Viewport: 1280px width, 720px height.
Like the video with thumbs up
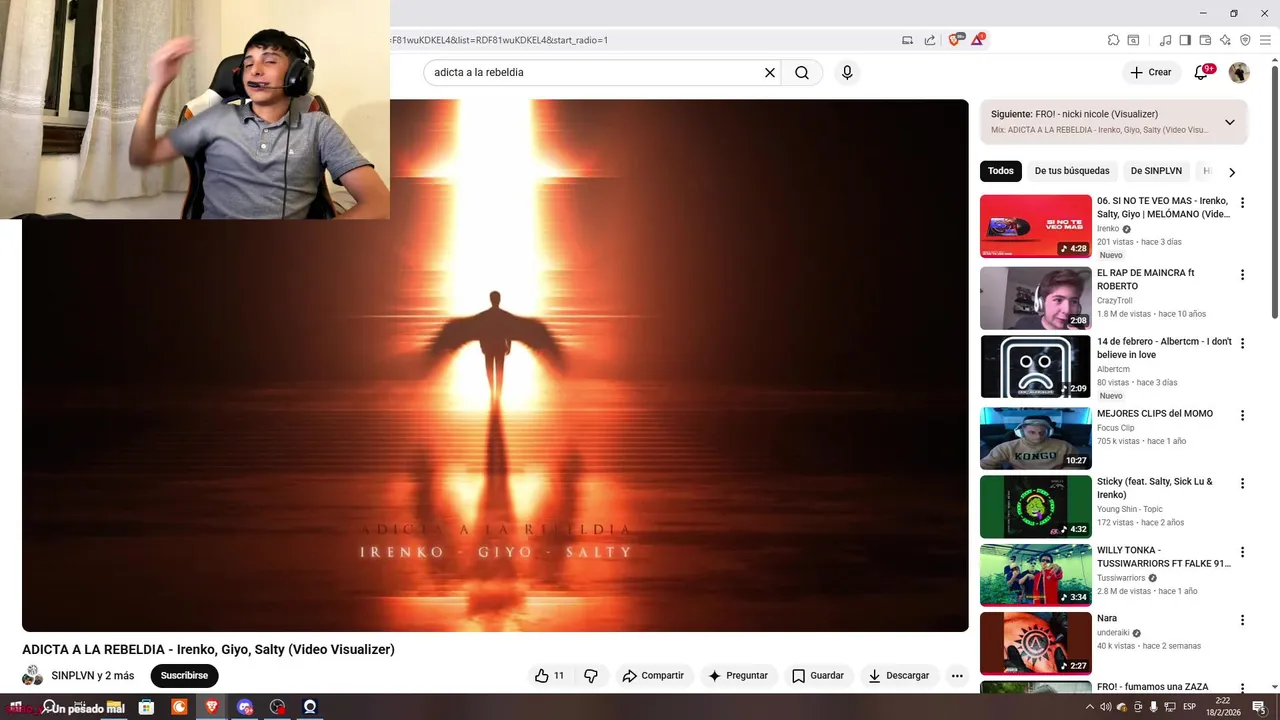coord(549,676)
